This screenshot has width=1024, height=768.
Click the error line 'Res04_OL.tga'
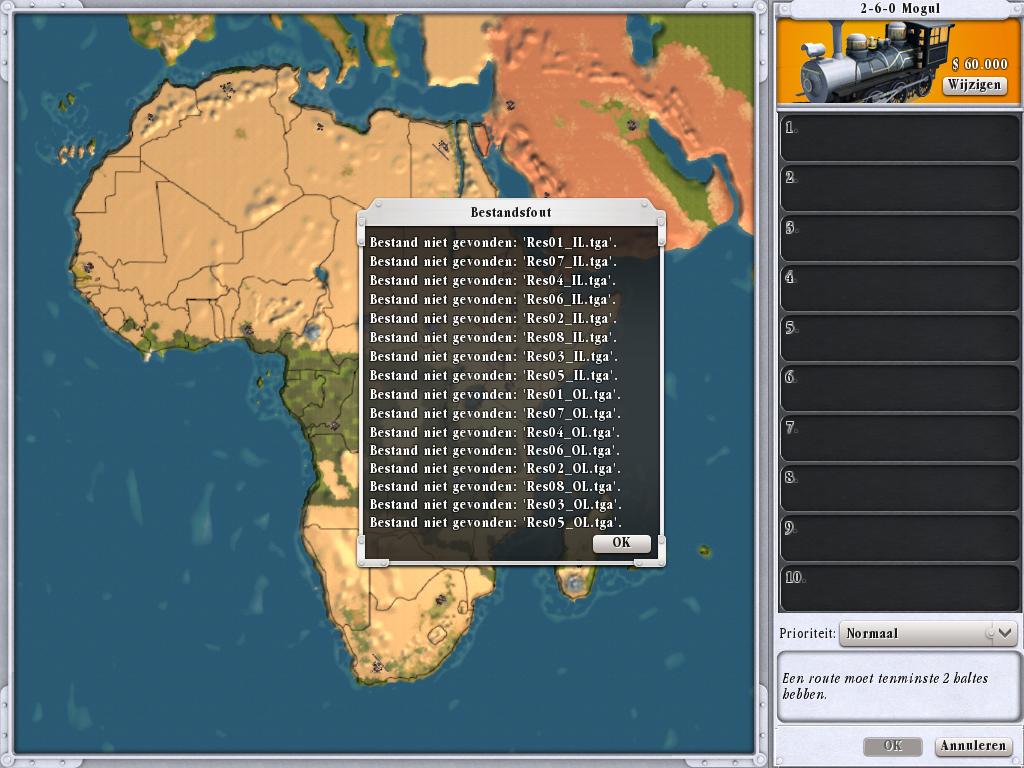(495, 432)
